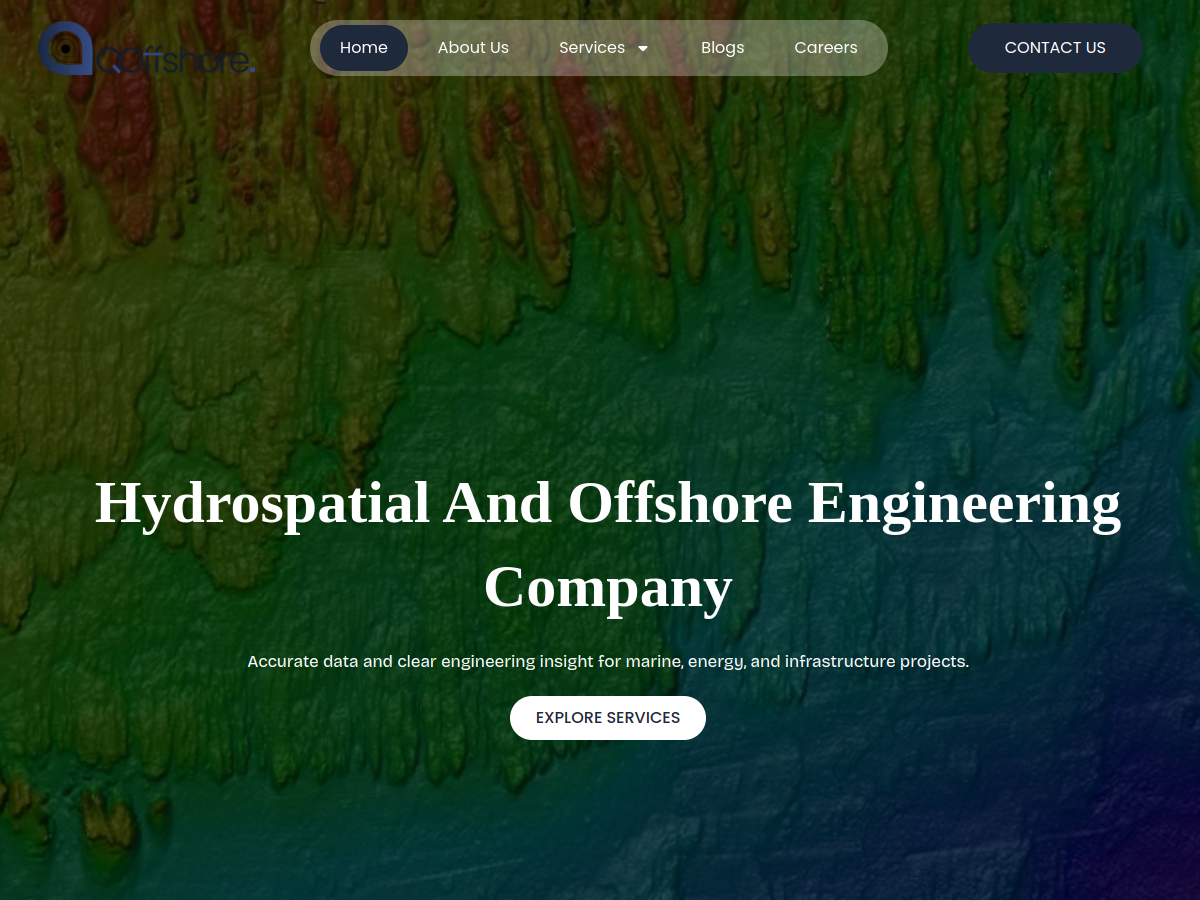The height and width of the screenshot is (900, 1200).
Task: Click the QOffshore logo
Action: click(x=147, y=49)
